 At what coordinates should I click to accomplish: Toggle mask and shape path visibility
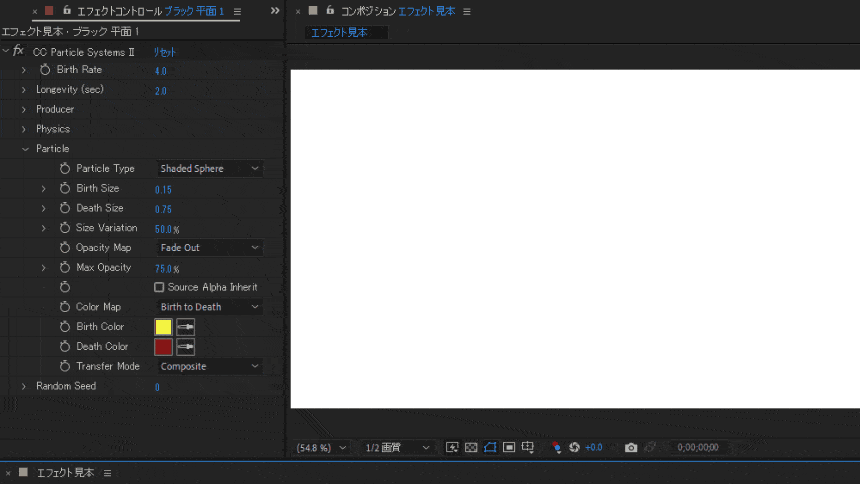[490, 447]
